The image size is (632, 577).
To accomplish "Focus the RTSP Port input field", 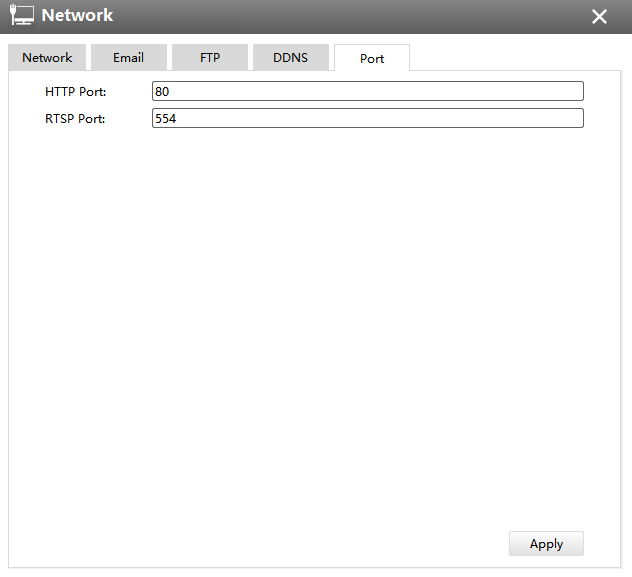I will [x=367, y=119].
